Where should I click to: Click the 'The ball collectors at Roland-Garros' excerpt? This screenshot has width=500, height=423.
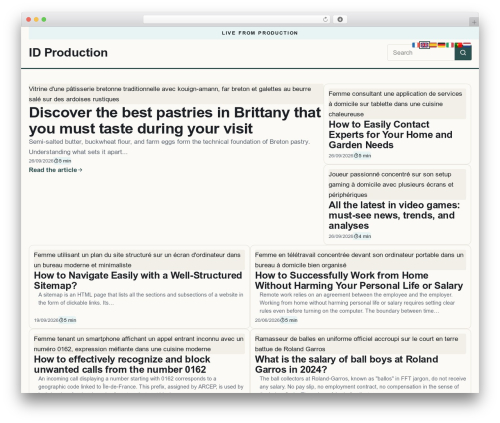[363, 383]
